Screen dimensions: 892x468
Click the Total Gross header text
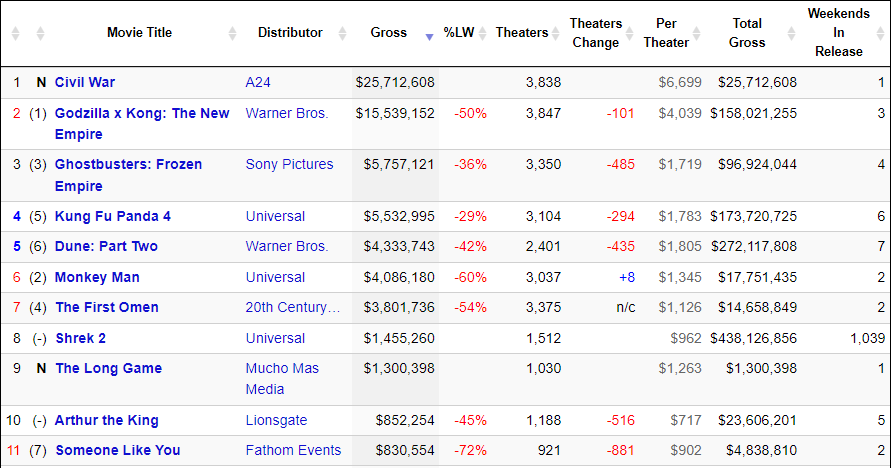tap(747, 33)
